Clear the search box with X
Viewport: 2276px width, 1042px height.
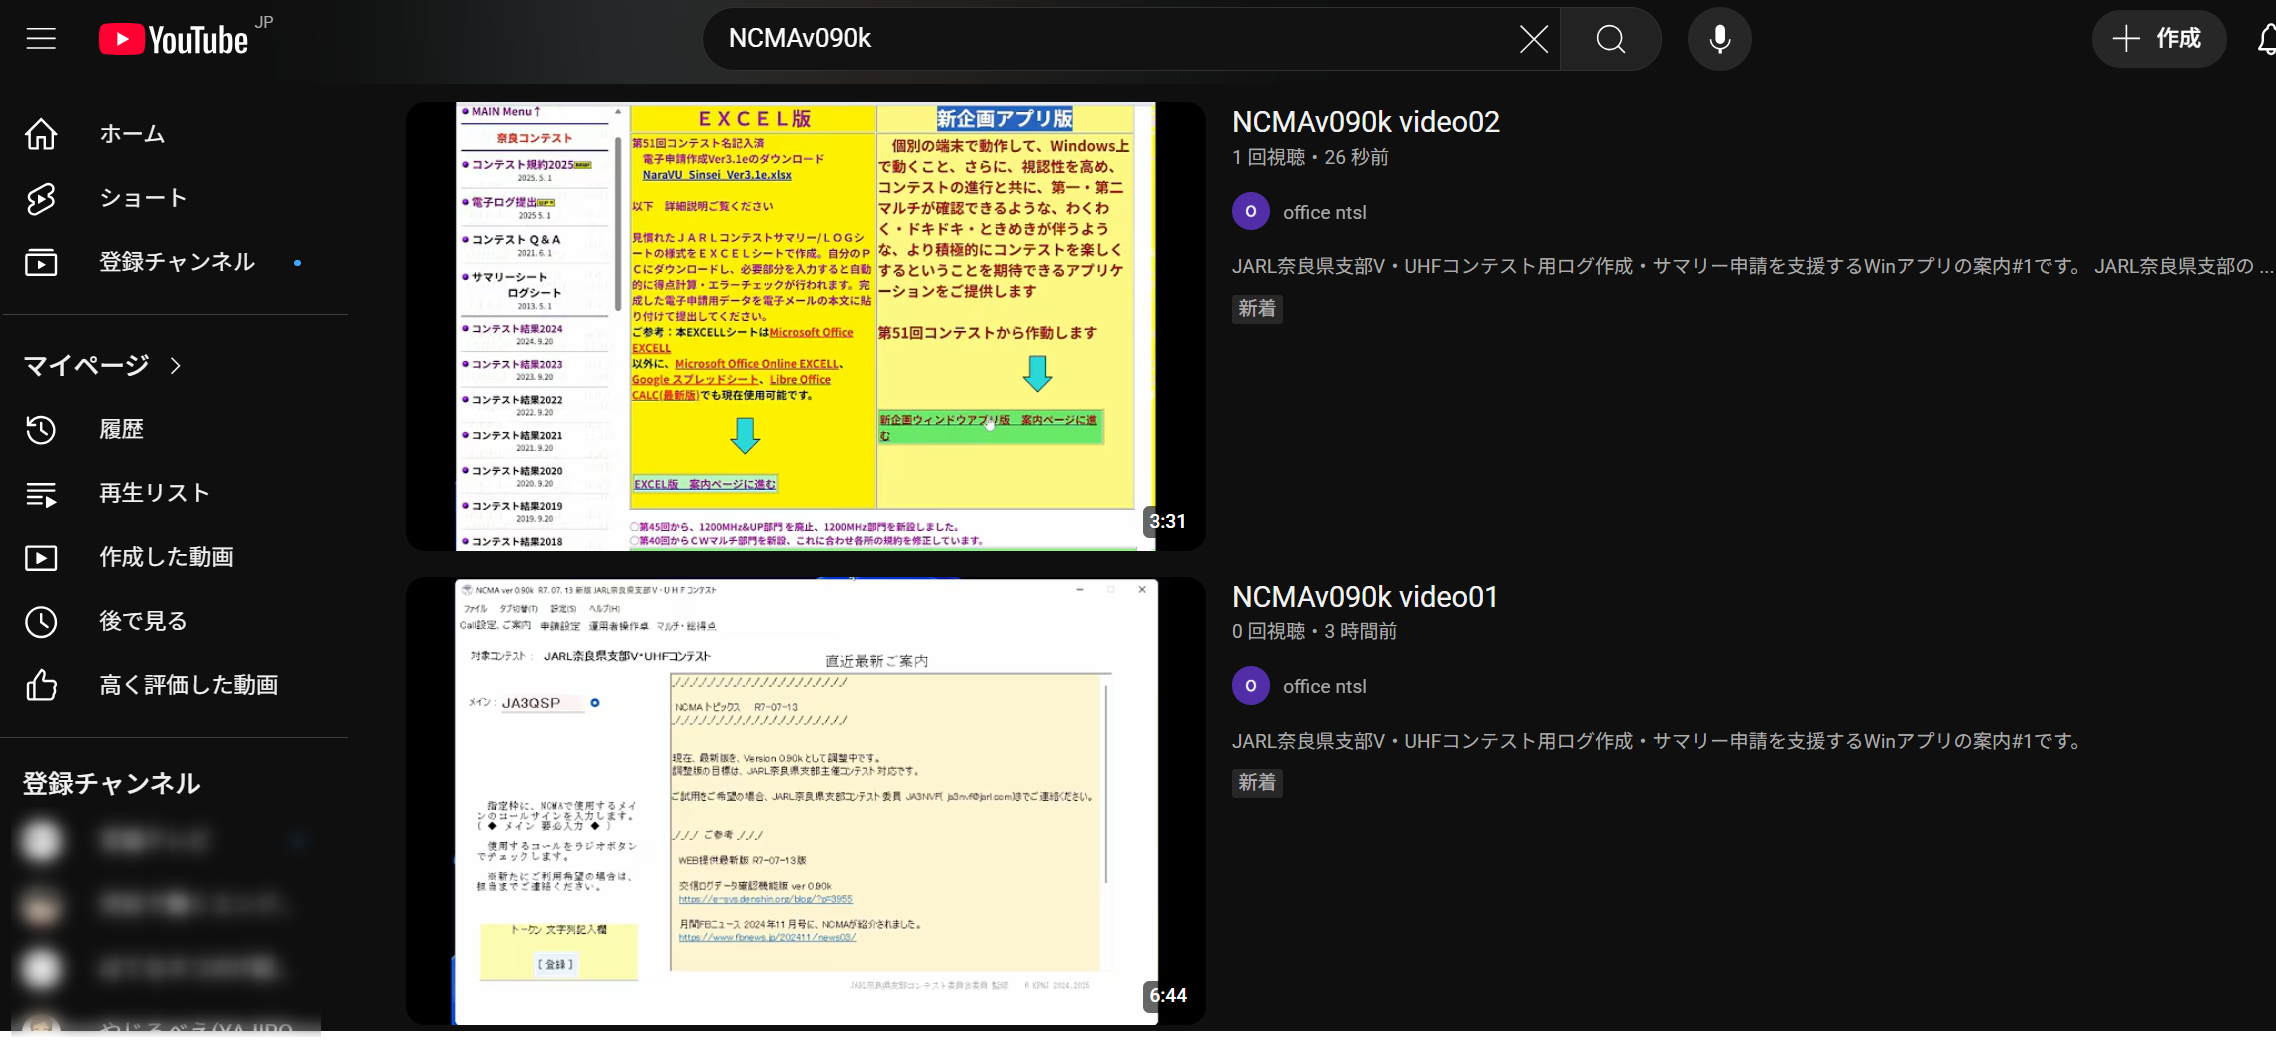pyautogui.click(x=1533, y=39)
